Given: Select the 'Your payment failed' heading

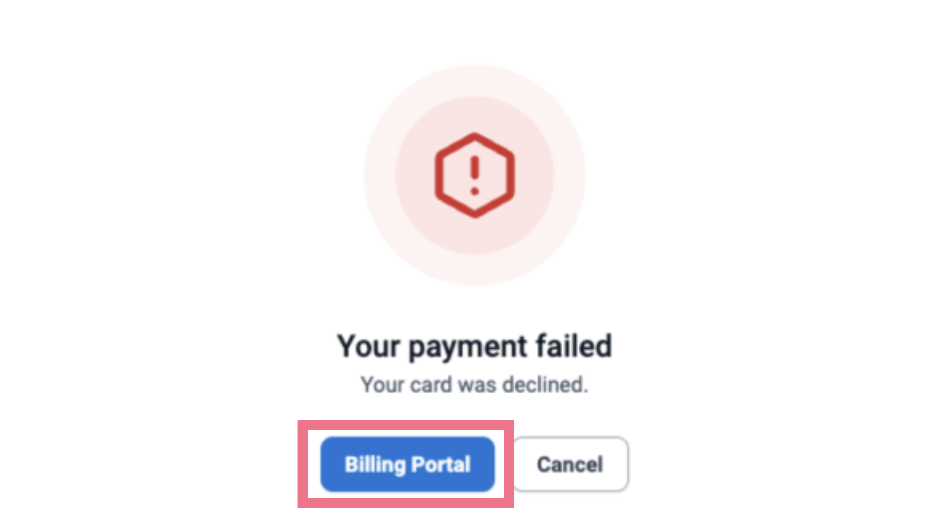Looking at the screenshot, I should click(474, 347).
